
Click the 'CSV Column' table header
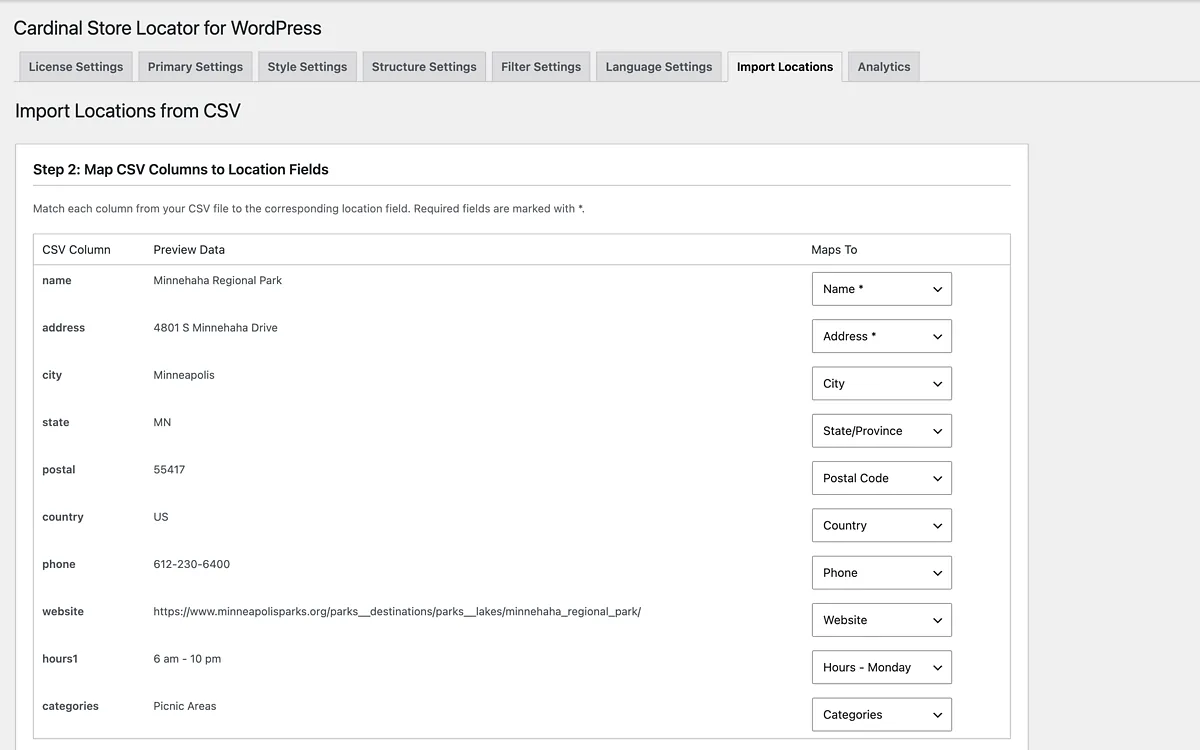(76, 250)
